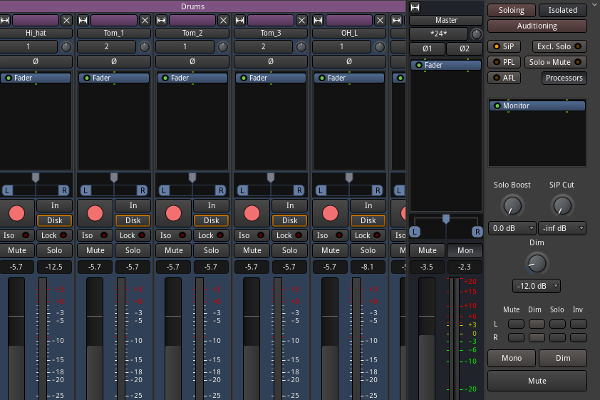The height and width of the screenshot is (400, 600).
Task: Open Hi_hat input selector labeled 1
Action: 28,47
